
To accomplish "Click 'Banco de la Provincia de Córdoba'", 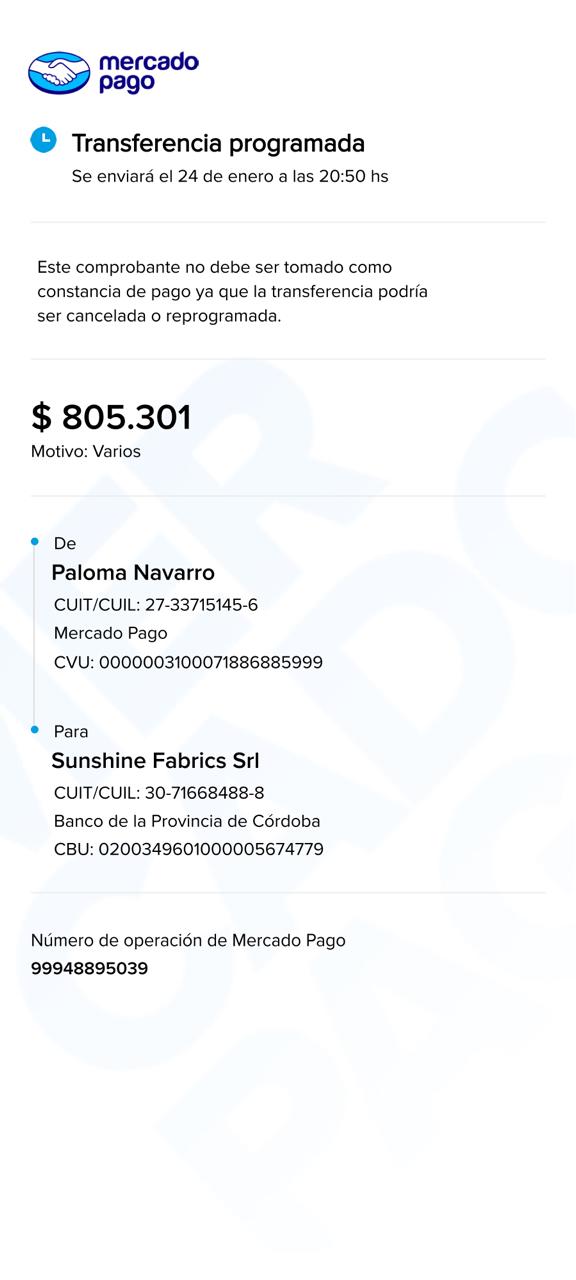I will [x=187, y=821].
